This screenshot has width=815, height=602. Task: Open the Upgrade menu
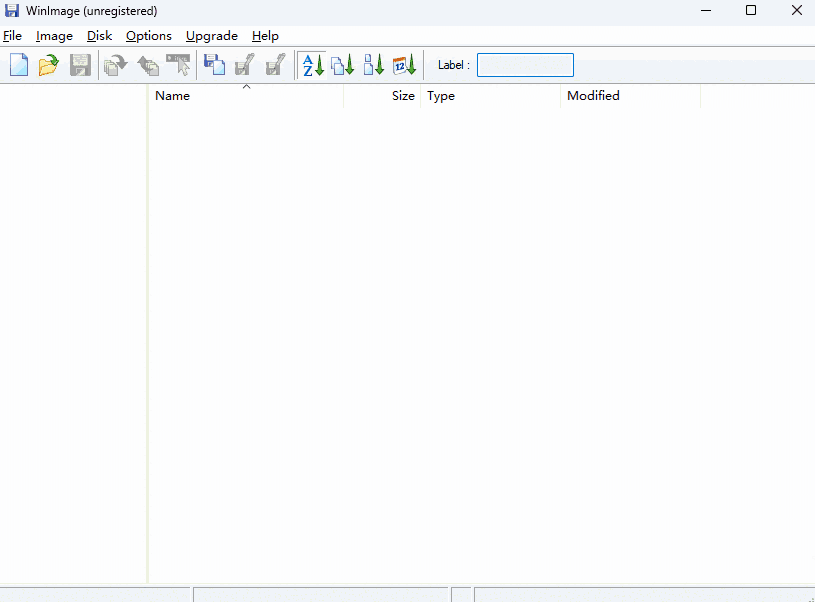211,36
